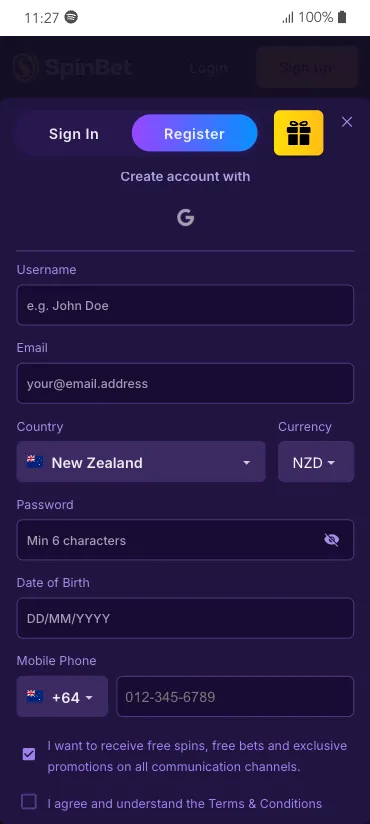
Task: Check the Terms & Conditions agreement box
Action: click(x=29, y=801)
